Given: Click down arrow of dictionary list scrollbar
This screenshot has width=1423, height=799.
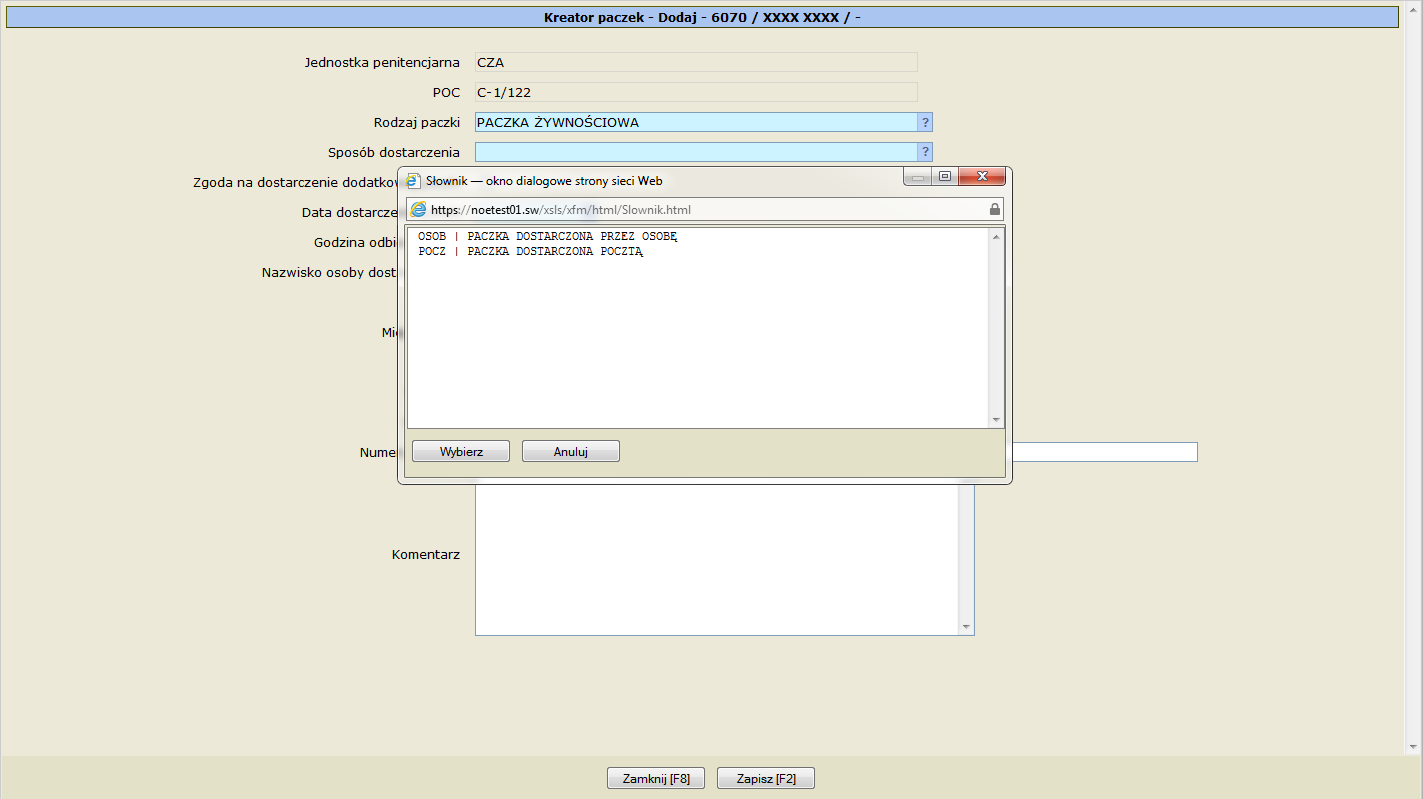Looking at the screenshot, I should (x=996, y=420).
